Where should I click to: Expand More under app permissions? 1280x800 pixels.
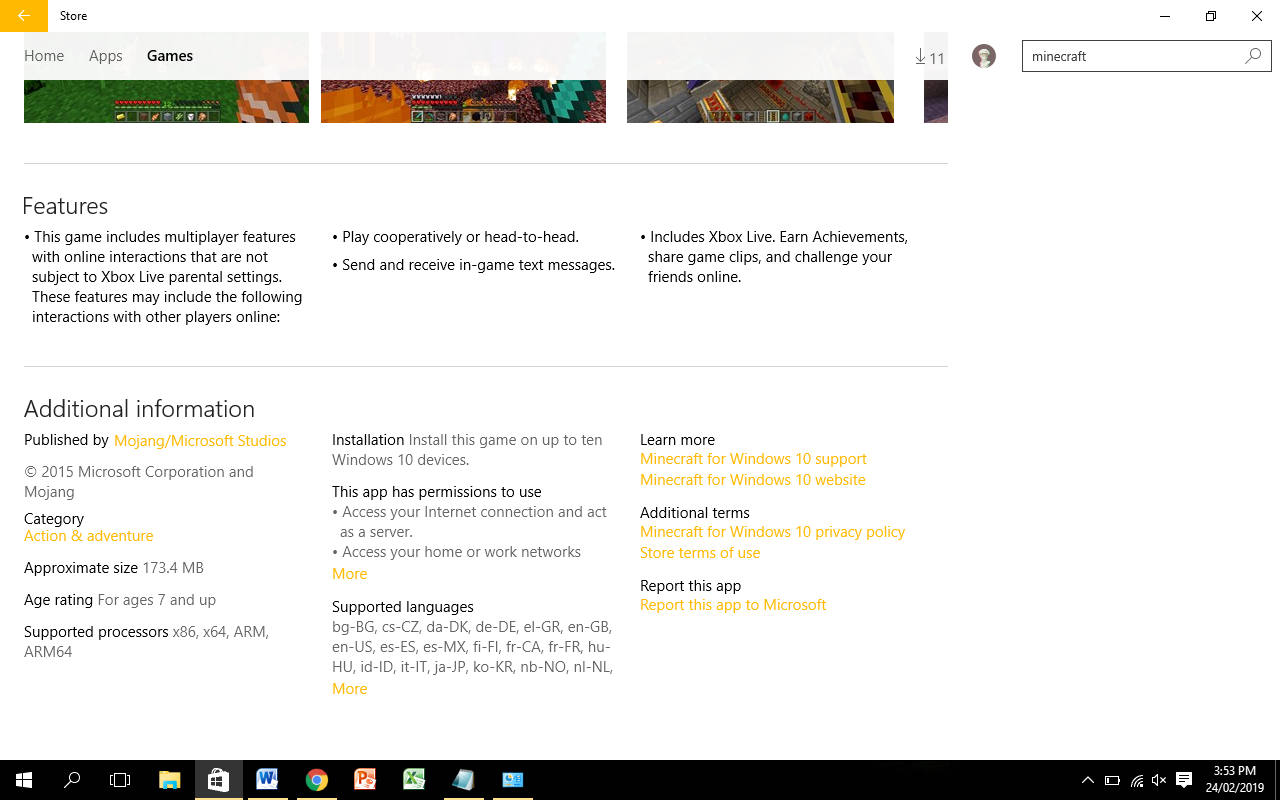349,574
